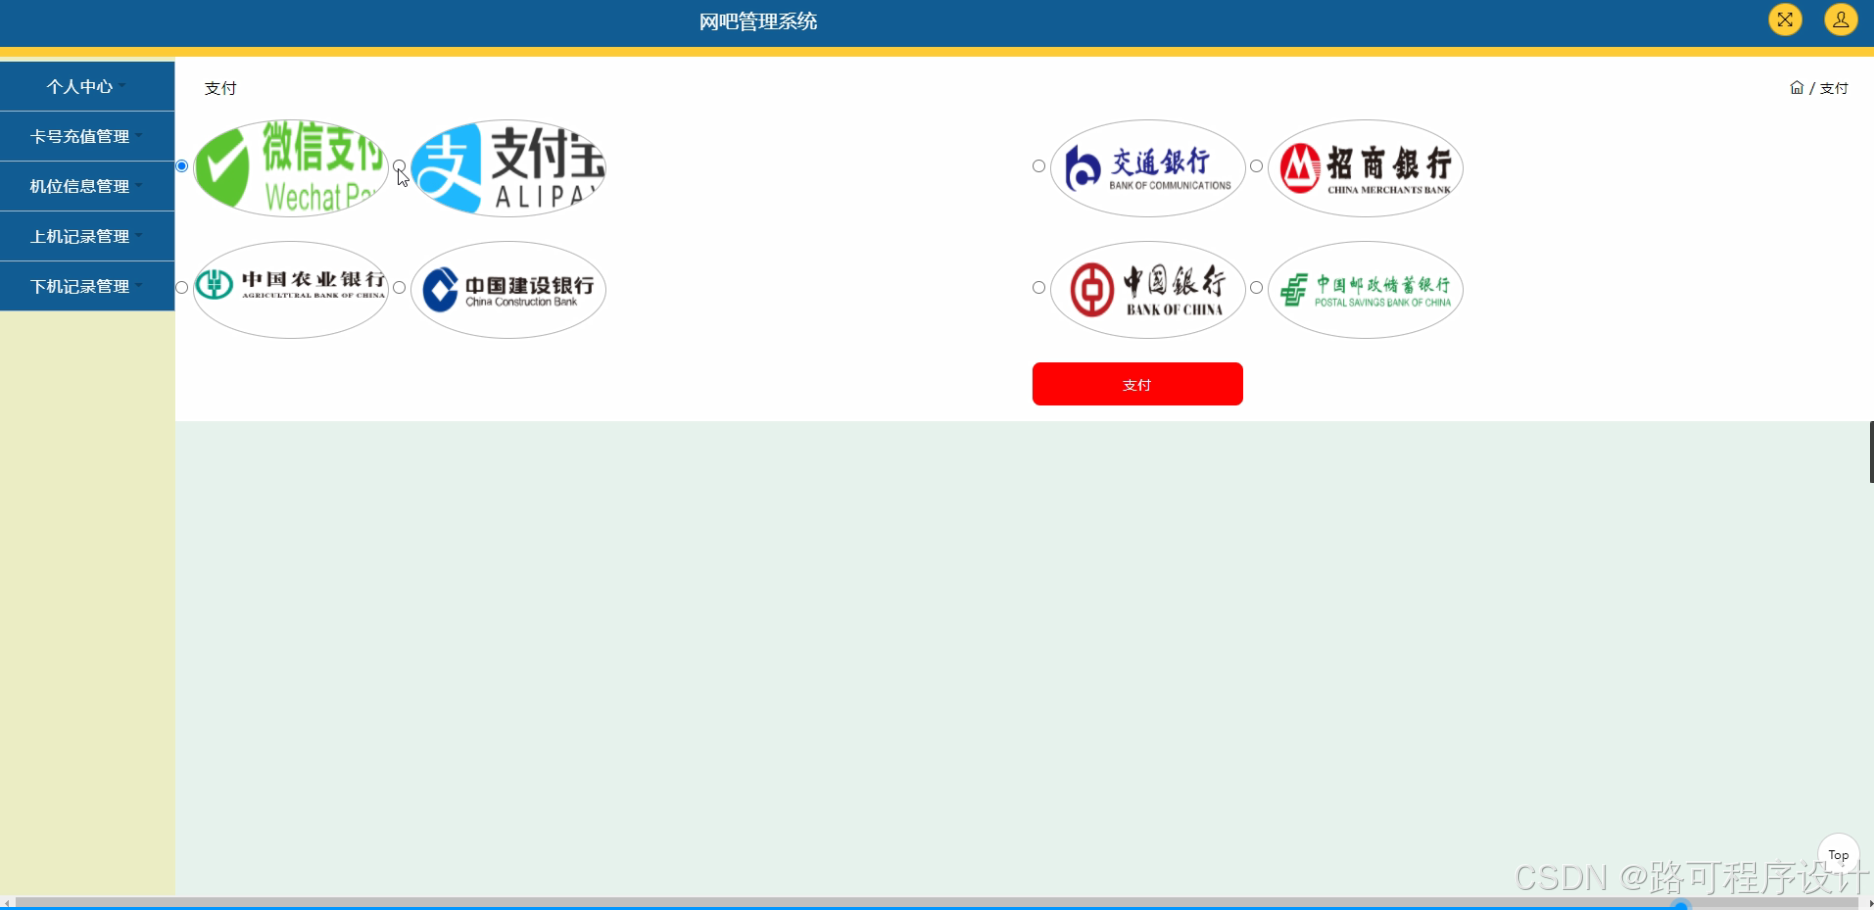Image resolution: width=1874 pixels, height=910 pixels.
Task: Expand the 下机记录管理 sidebar menu
Action: (x=87, y=286)
